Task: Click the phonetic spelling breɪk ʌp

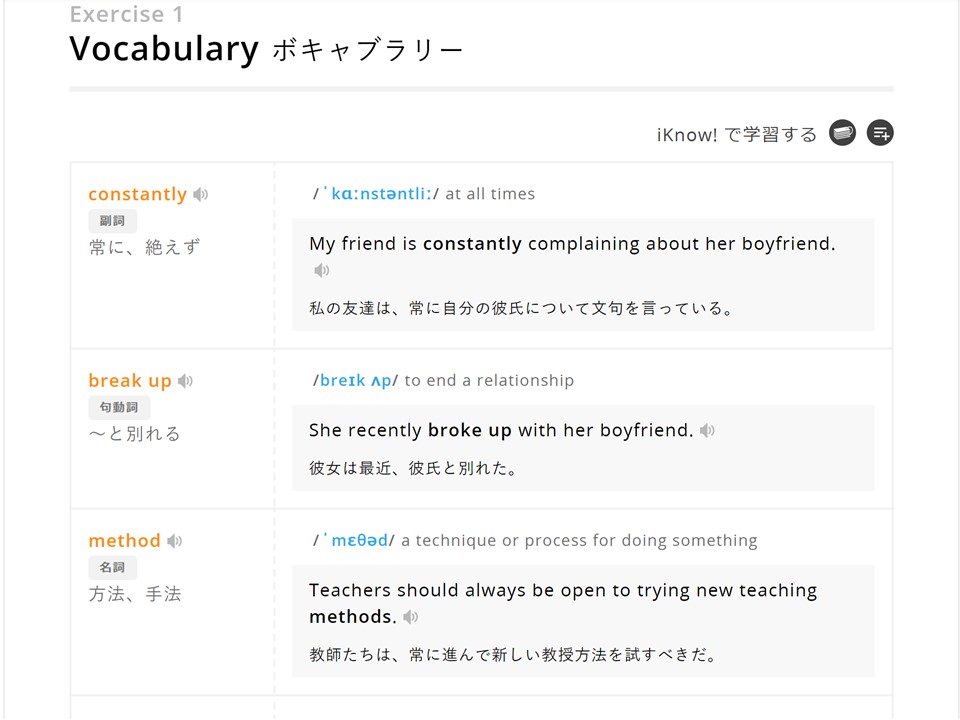Action: tap(356, 381)
